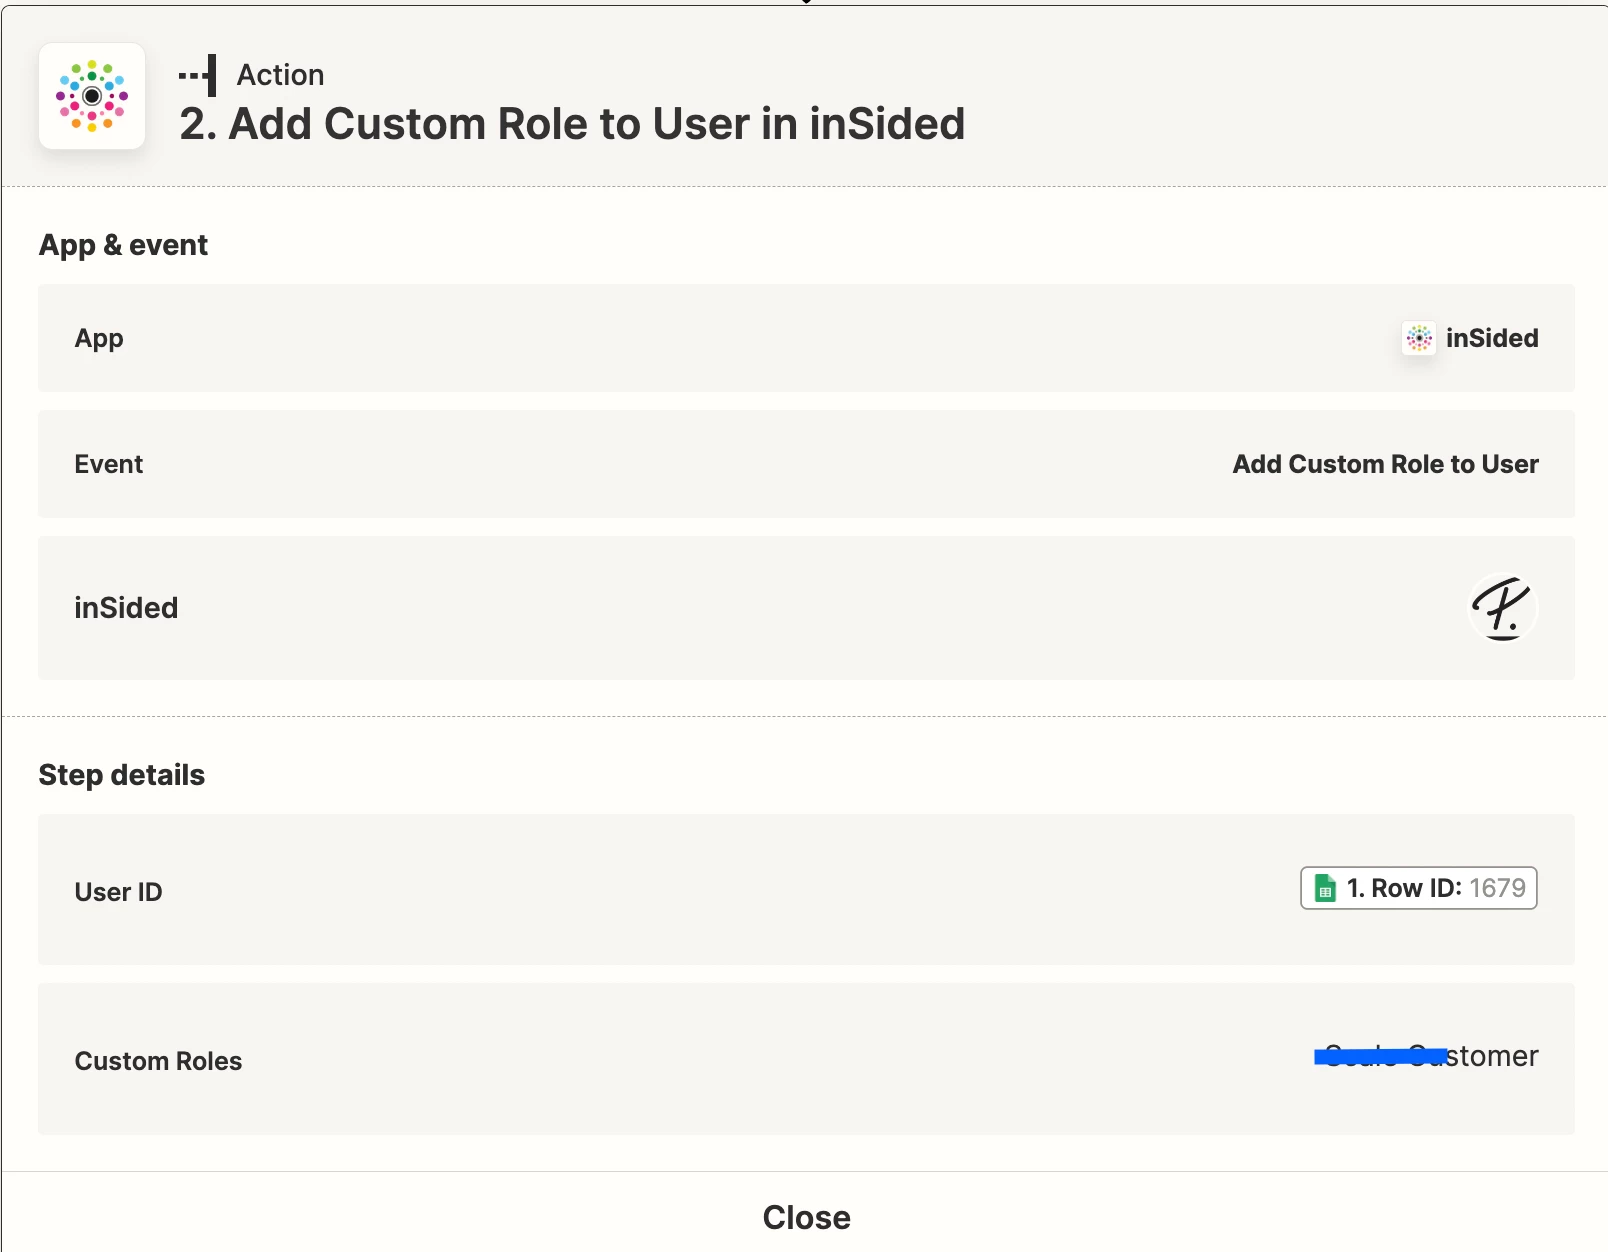Click the 'Step details' section heading

121,775
